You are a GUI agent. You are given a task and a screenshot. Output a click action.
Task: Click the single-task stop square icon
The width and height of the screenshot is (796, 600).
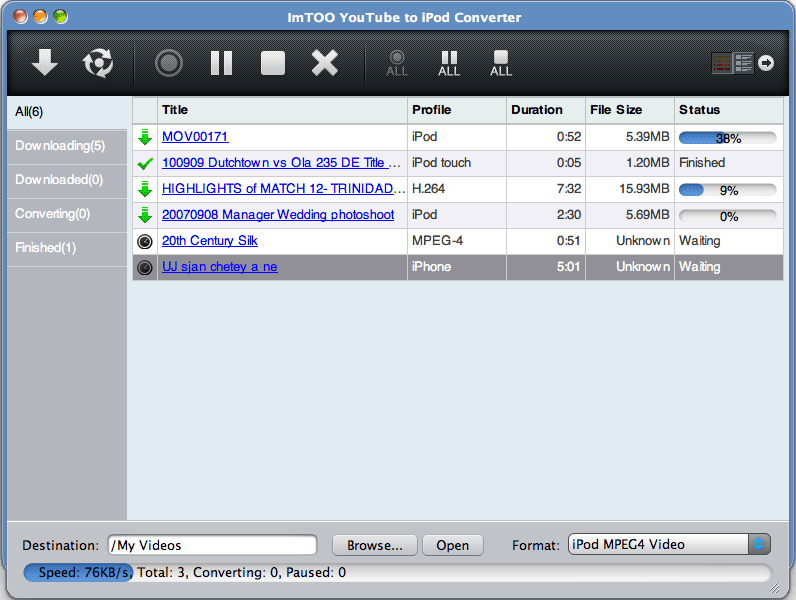[x=273, y=63]
